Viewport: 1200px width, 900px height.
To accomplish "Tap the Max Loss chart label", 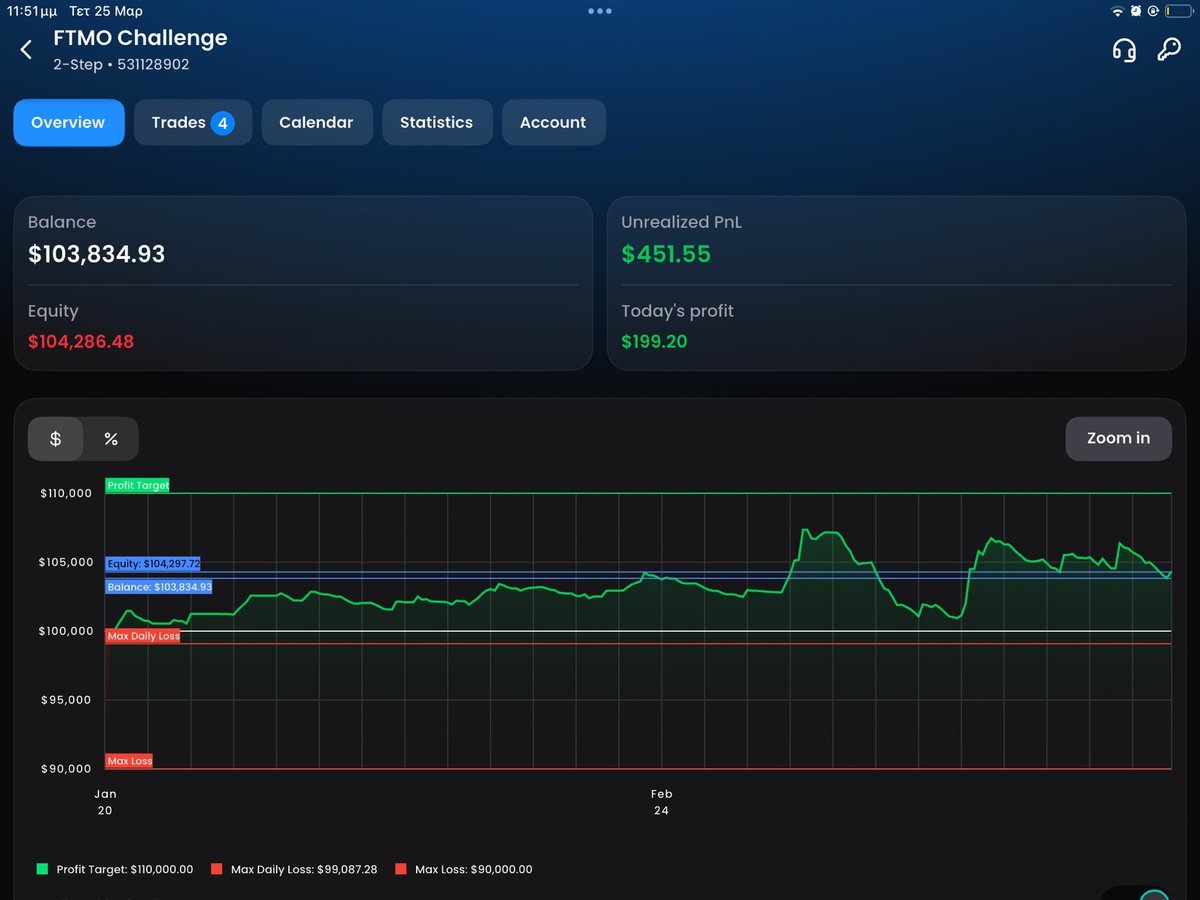I will pyautogui.click(x=129, y=761).
